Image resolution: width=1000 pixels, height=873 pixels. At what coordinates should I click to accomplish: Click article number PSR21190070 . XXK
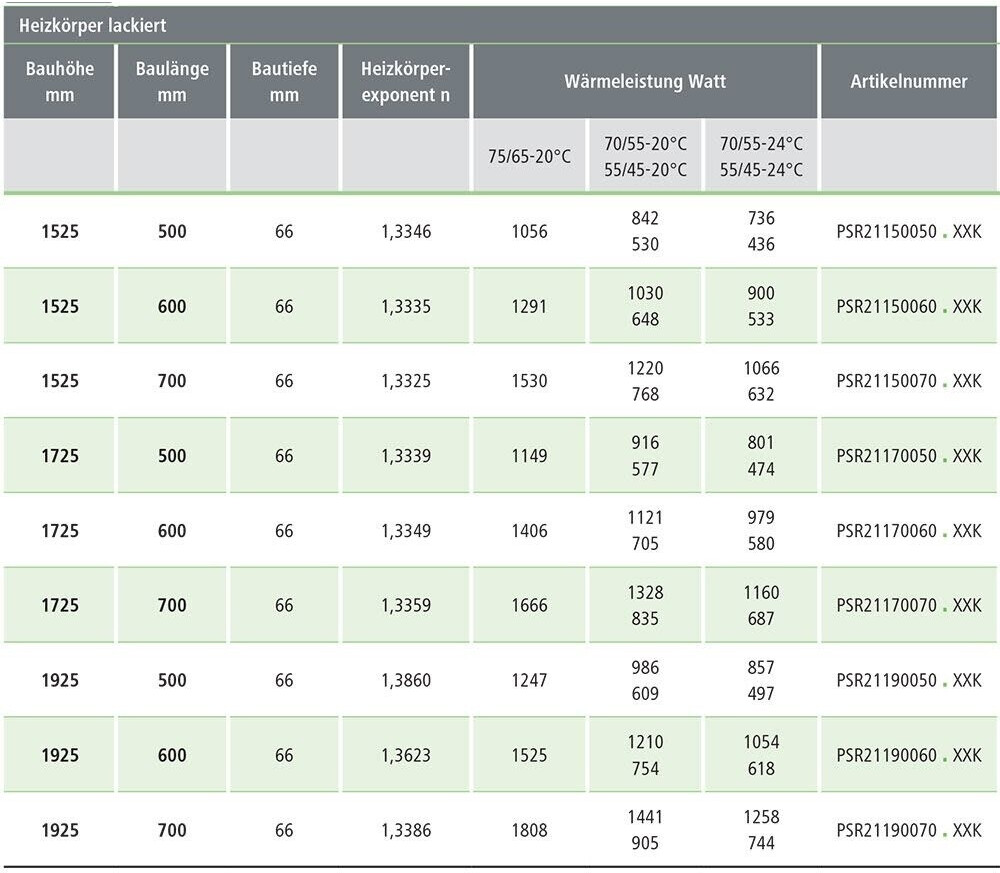coord(909,830)
